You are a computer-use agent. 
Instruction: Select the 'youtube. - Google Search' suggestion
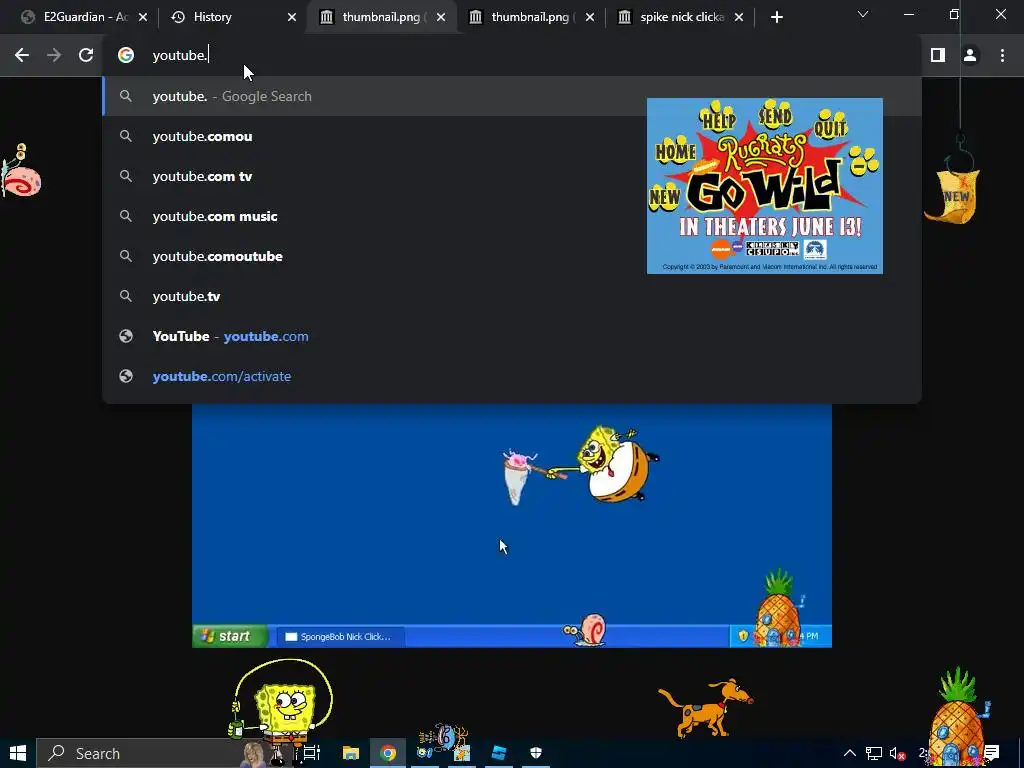point(512,96)
